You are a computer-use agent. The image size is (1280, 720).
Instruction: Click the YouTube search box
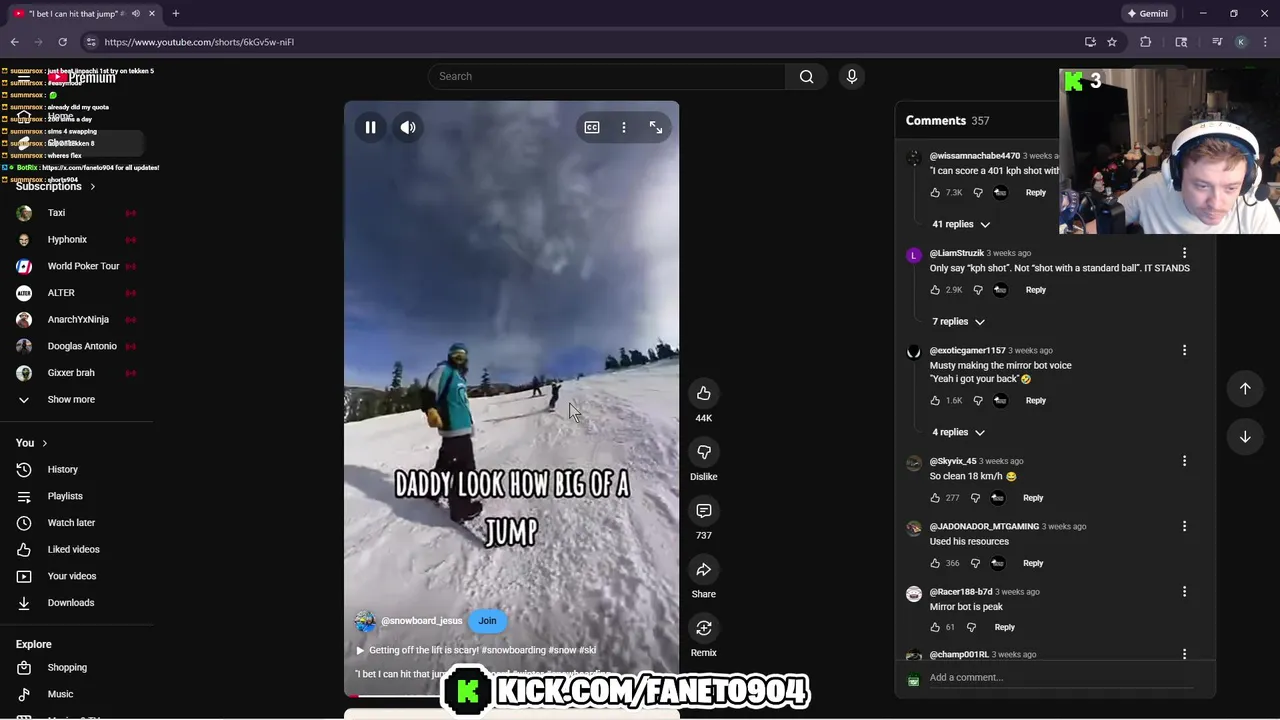pyautogui.click(x=607, y=76)
